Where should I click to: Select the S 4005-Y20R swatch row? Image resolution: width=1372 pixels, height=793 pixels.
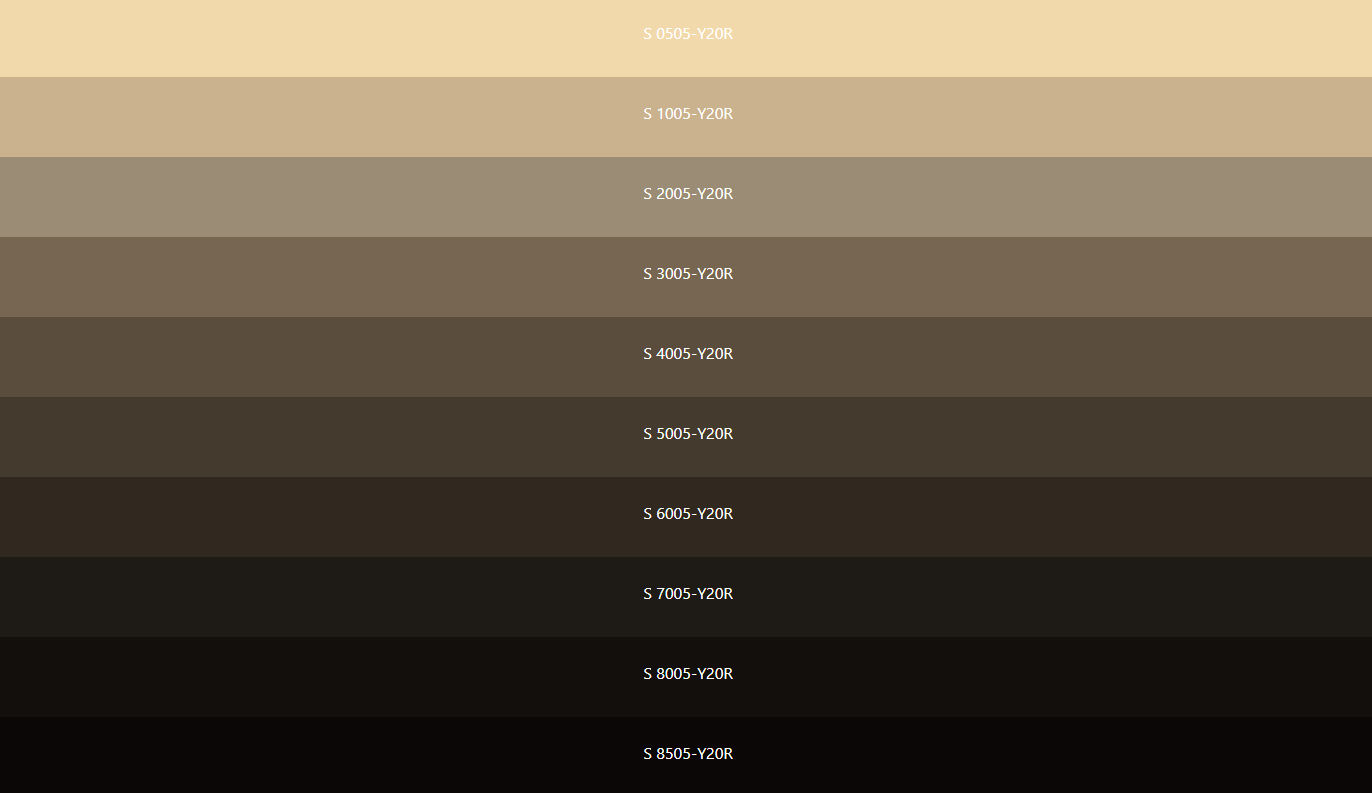(300, 357)
